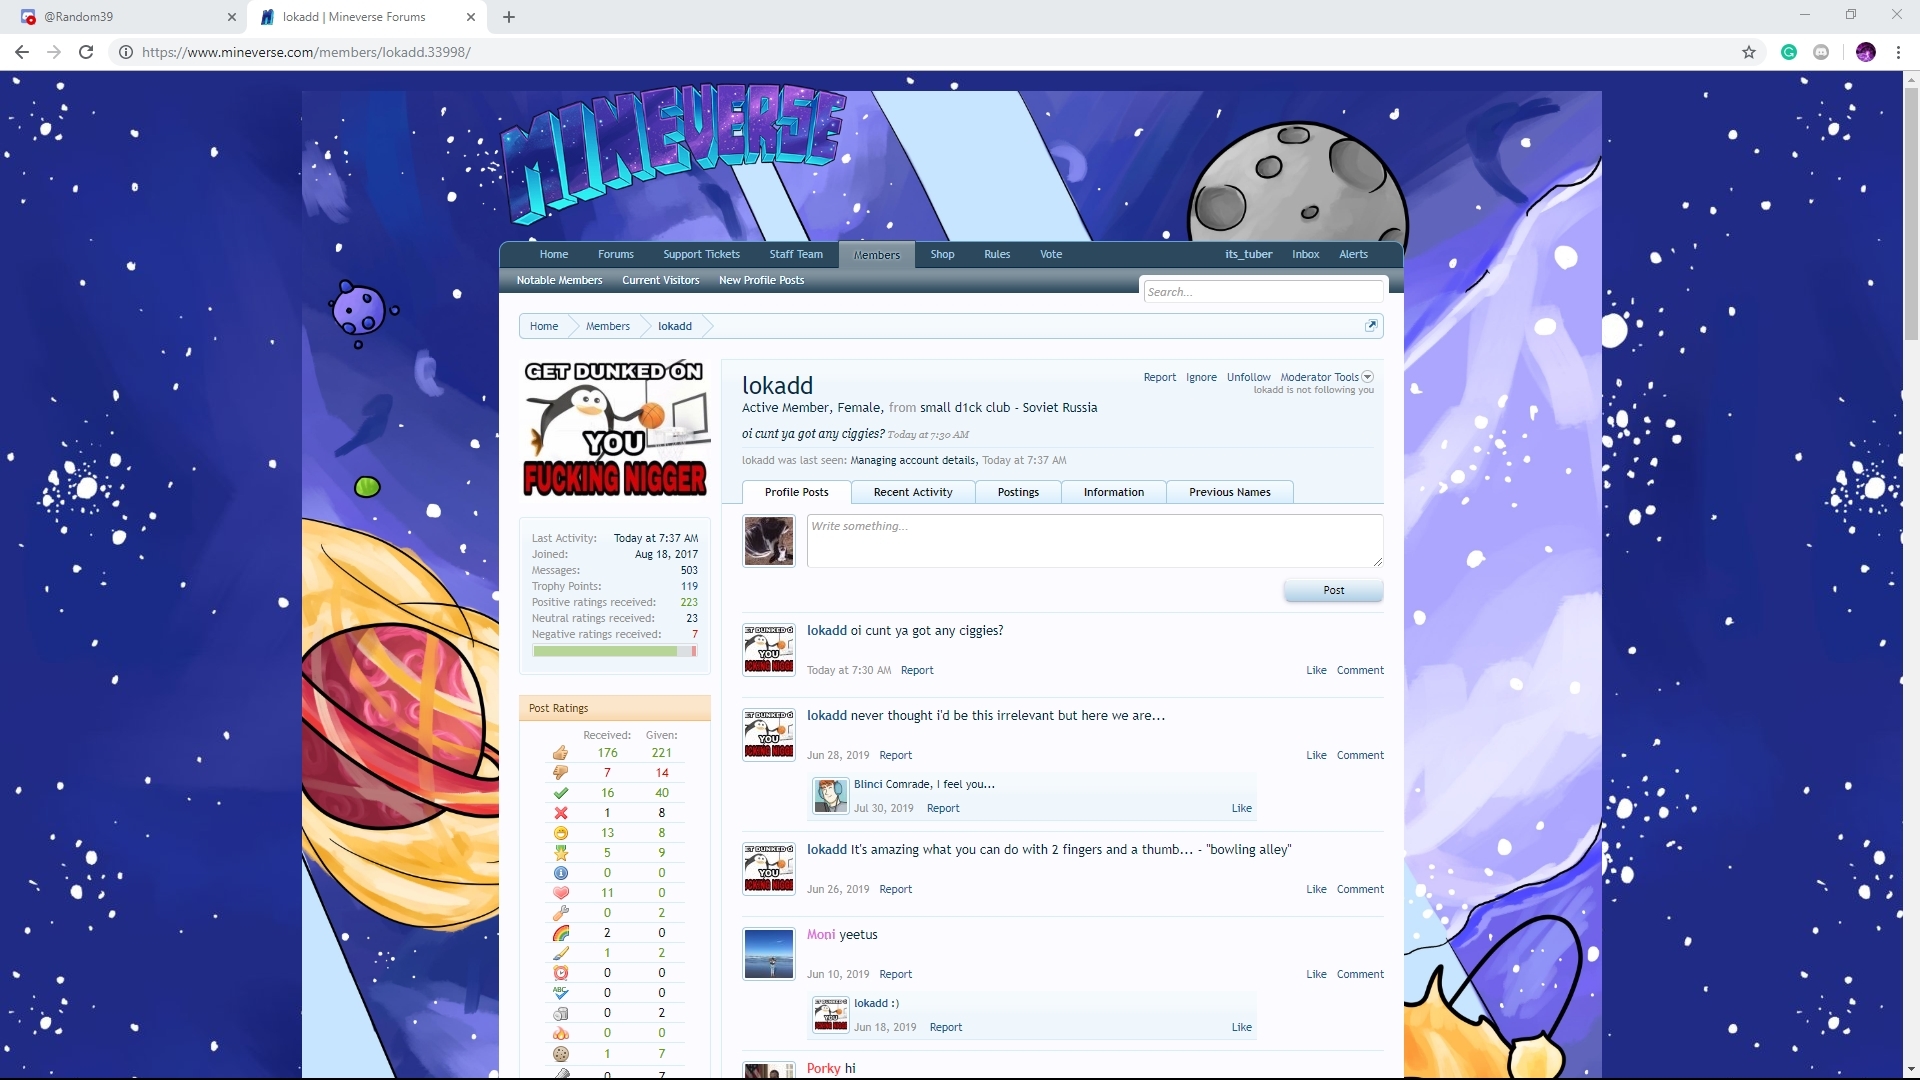This screenshot has height=1080, width=1920.
Task: Select the Profile Posts tab
Action: pos(796,492)
